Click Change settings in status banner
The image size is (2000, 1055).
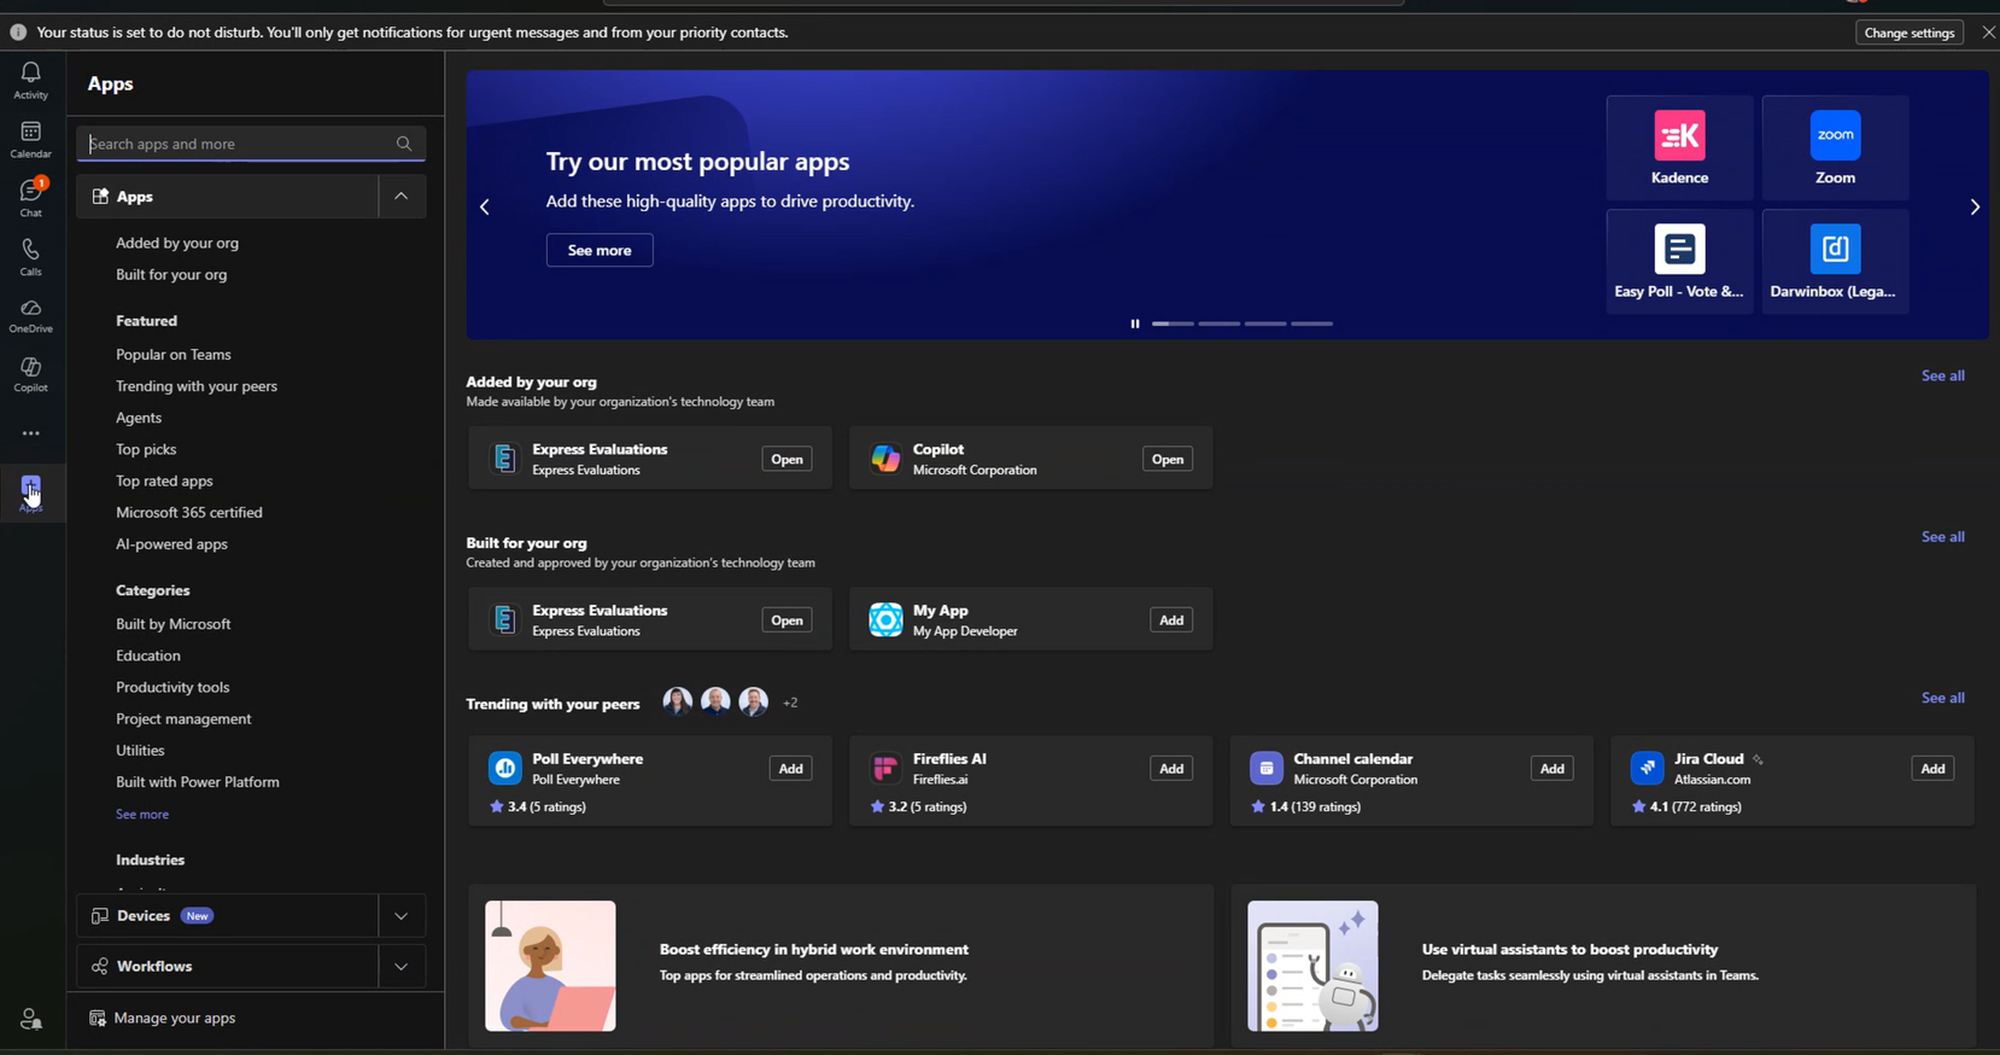[1909, 32]
